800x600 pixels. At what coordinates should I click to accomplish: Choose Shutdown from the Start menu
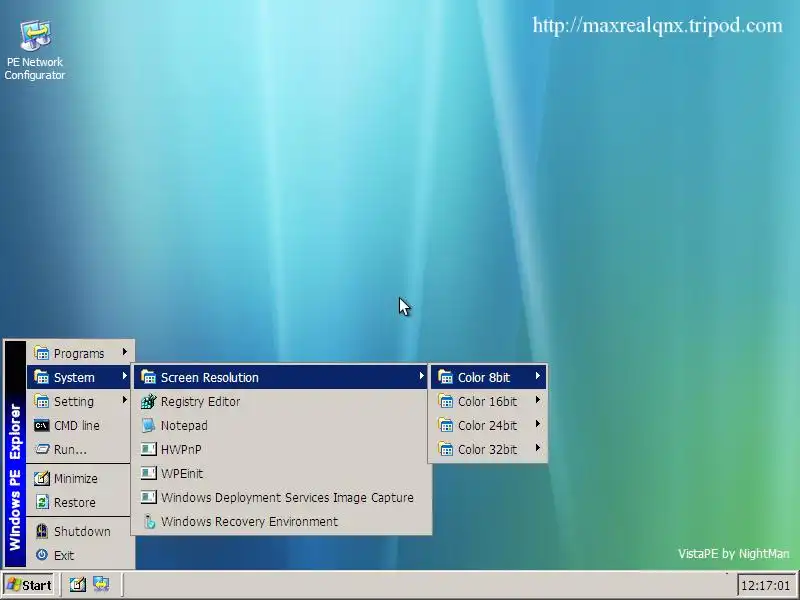click(80, 531)
